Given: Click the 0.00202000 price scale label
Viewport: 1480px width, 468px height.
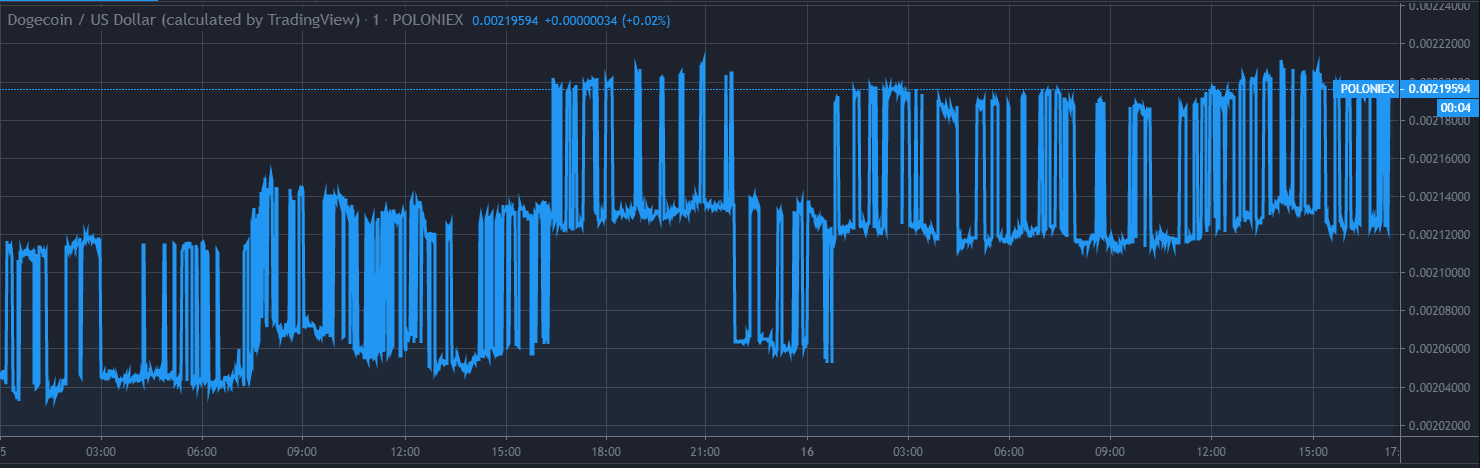Looking at the screenshot, I should pos(1439,425).
